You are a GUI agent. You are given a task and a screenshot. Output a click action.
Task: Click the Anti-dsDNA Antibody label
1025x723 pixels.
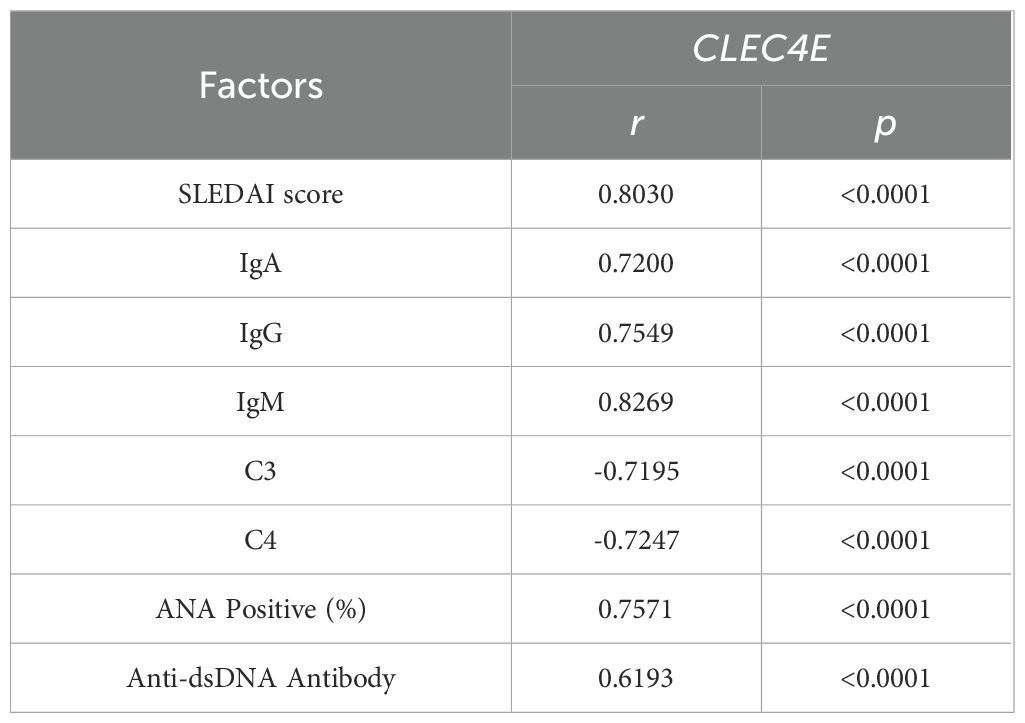[x=261, y=678]
